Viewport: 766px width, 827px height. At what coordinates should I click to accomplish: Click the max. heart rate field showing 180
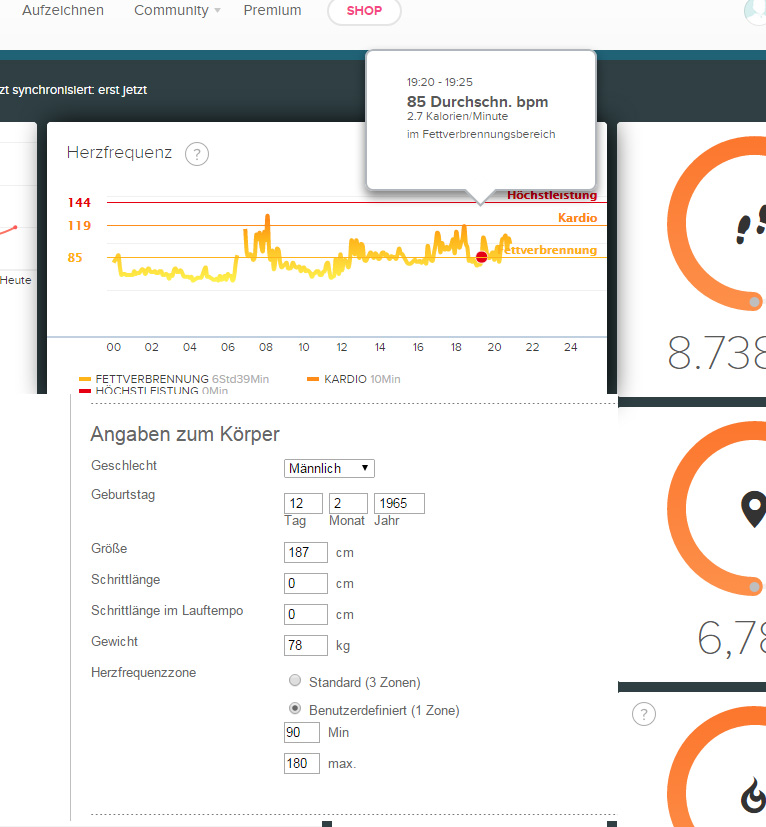pyautogui.click(x=302, y=763)
